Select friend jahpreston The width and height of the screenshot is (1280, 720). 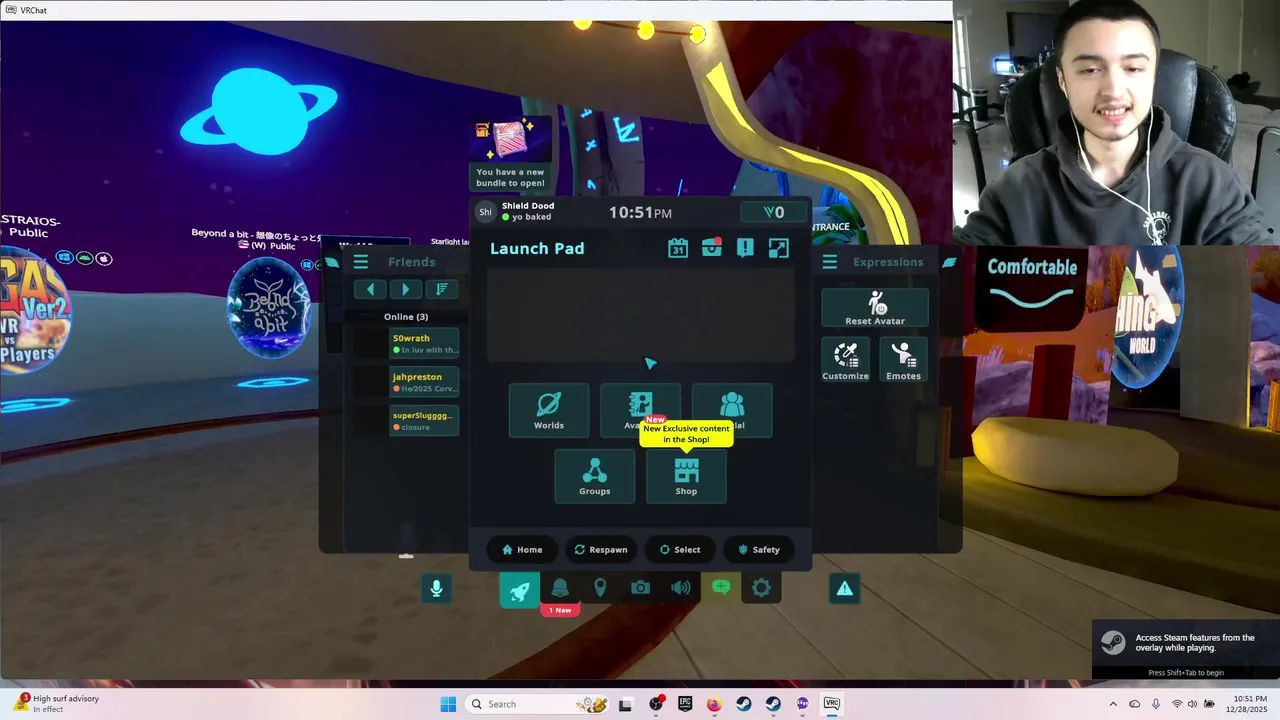pyautogui.click(x=424, y=382)
